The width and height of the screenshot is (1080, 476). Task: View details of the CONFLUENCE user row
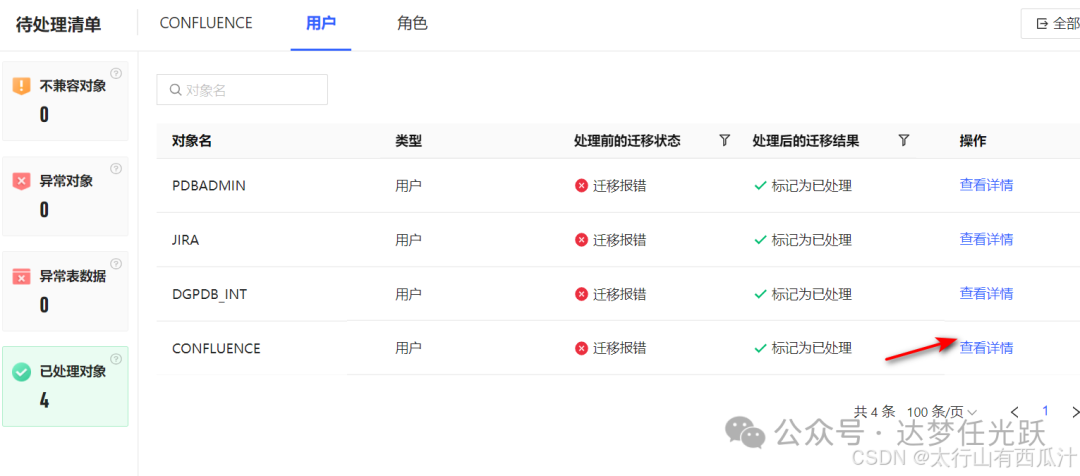pos(986,348)
